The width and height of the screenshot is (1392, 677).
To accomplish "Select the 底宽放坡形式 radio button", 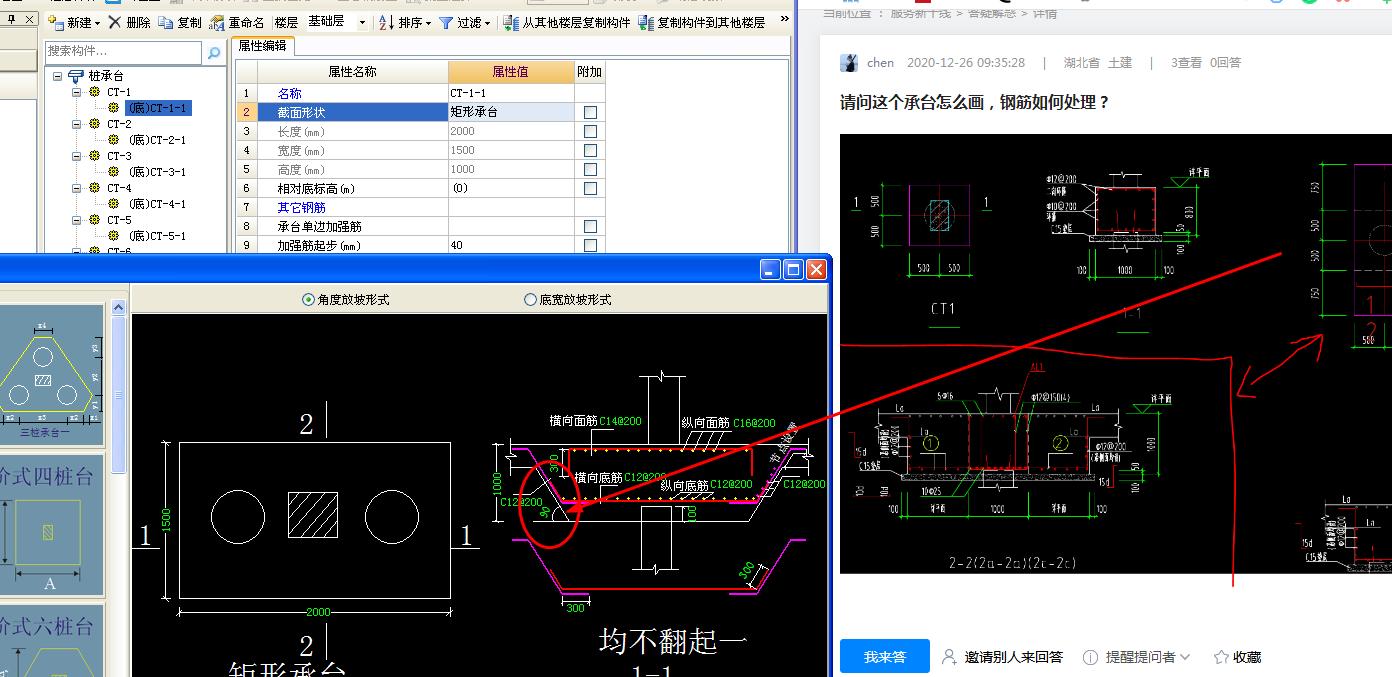I will coord(530,299).
